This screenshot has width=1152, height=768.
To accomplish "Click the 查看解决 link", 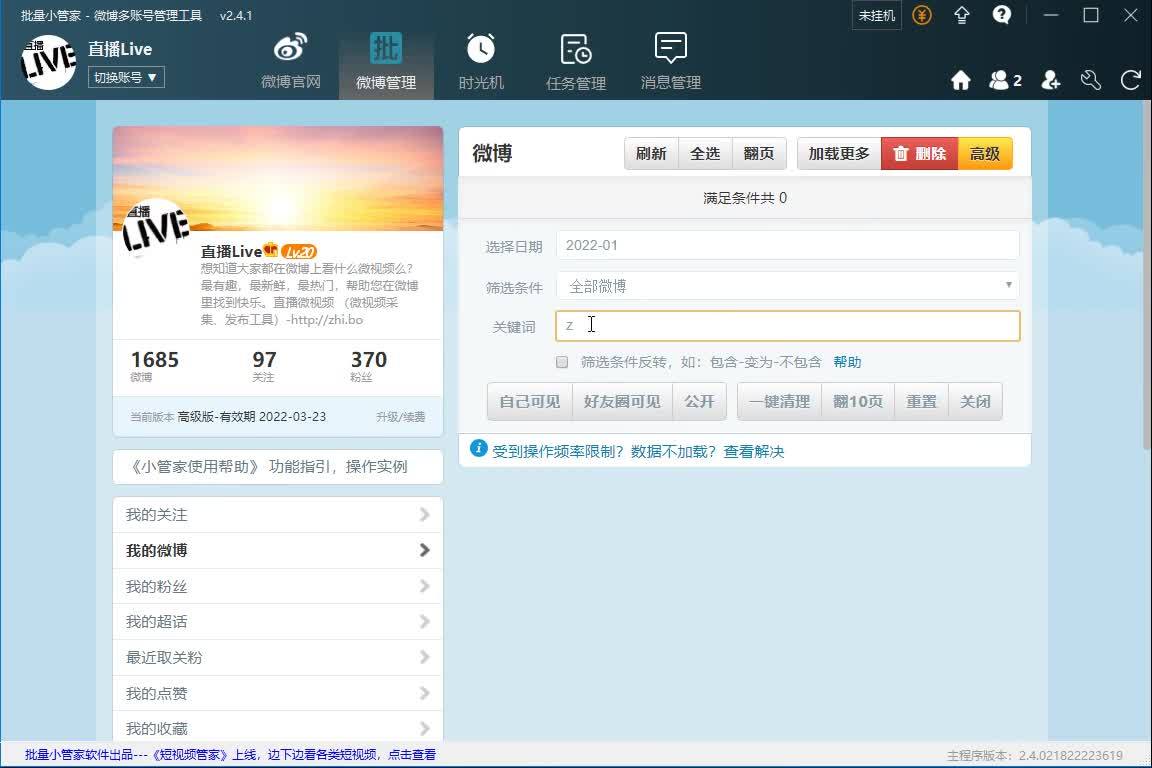I will (754, 452).
